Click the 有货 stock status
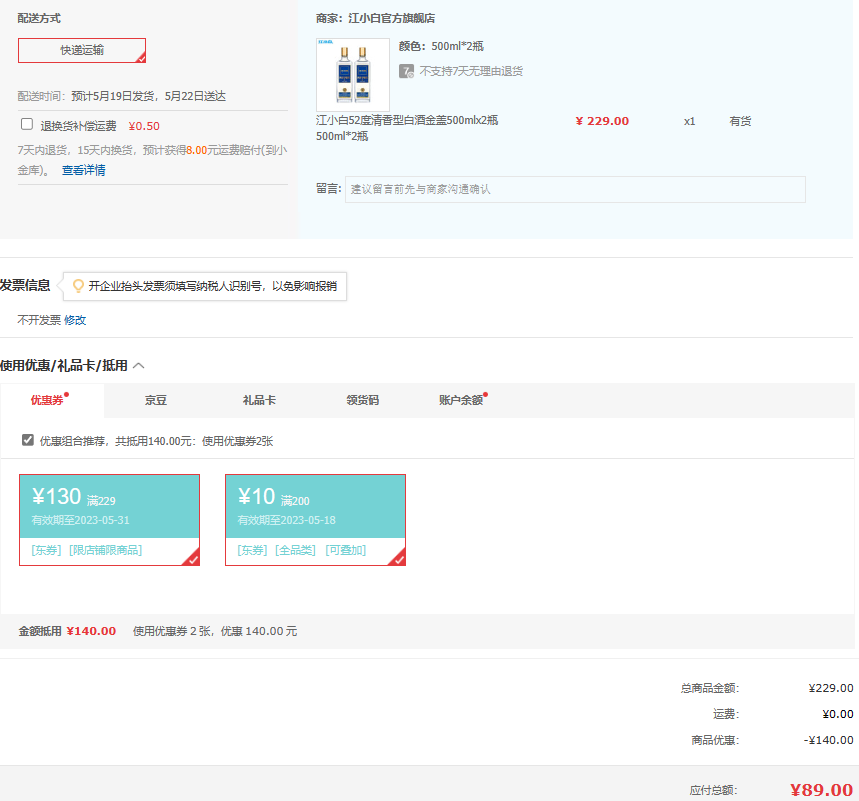859x801 pixels. point(740,121)
